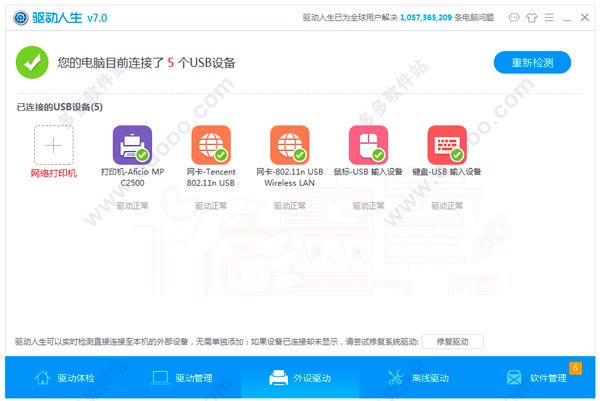
Task: Close the 驱动人生 window
Action: pos(585,18)
